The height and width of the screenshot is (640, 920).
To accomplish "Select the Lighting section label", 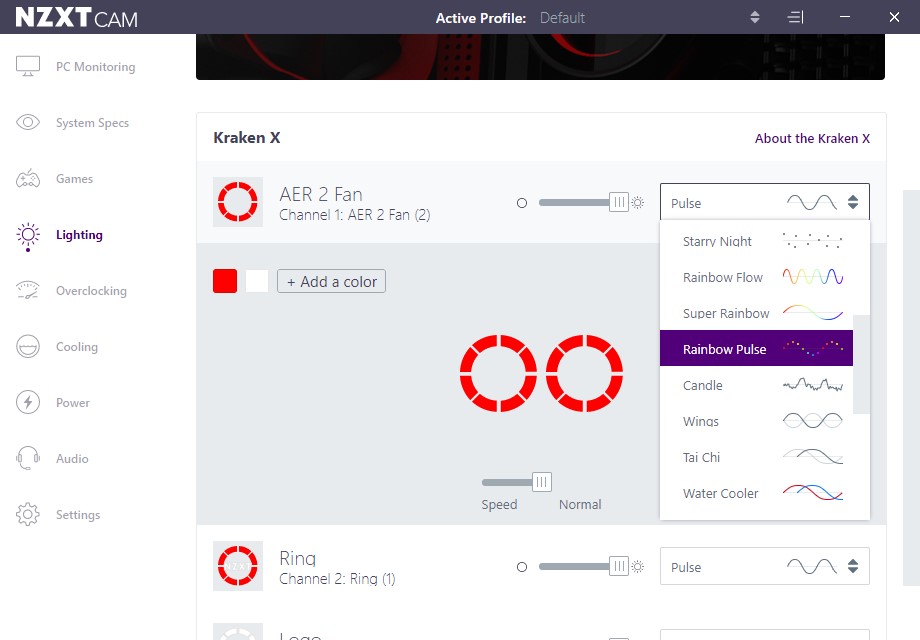I will (x=79, y=235).
